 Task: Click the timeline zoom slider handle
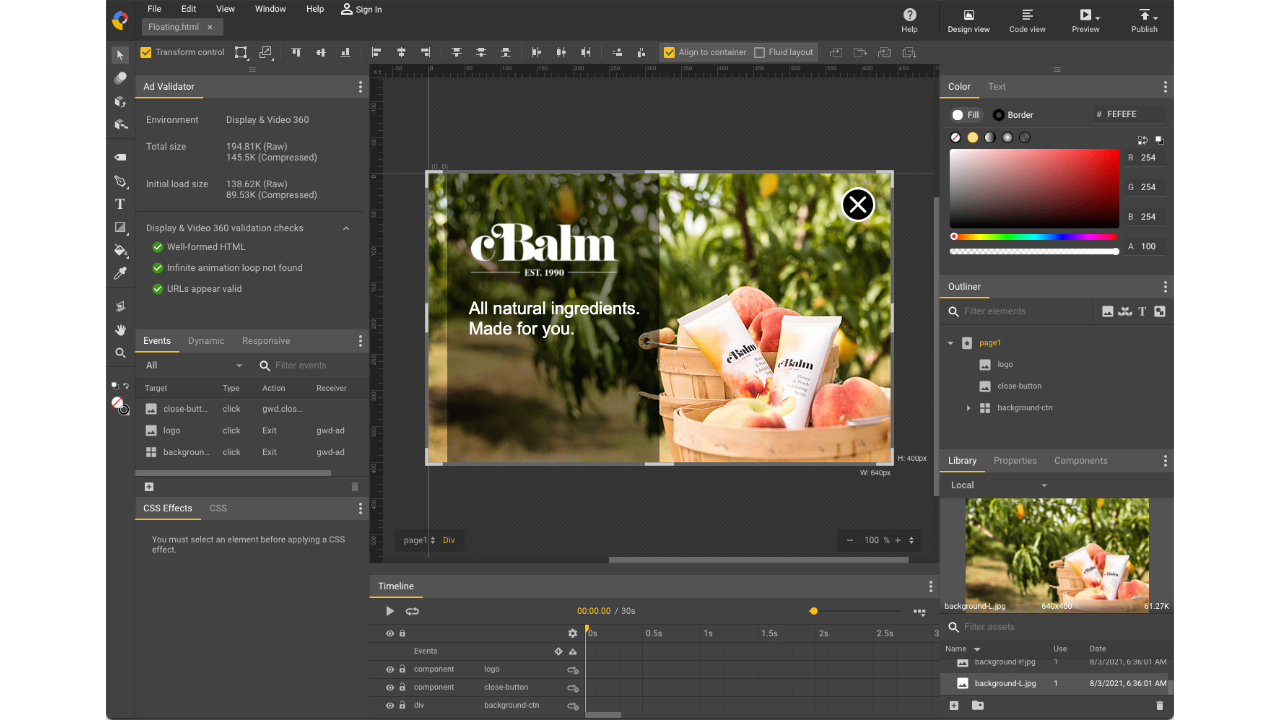(814, 611)
